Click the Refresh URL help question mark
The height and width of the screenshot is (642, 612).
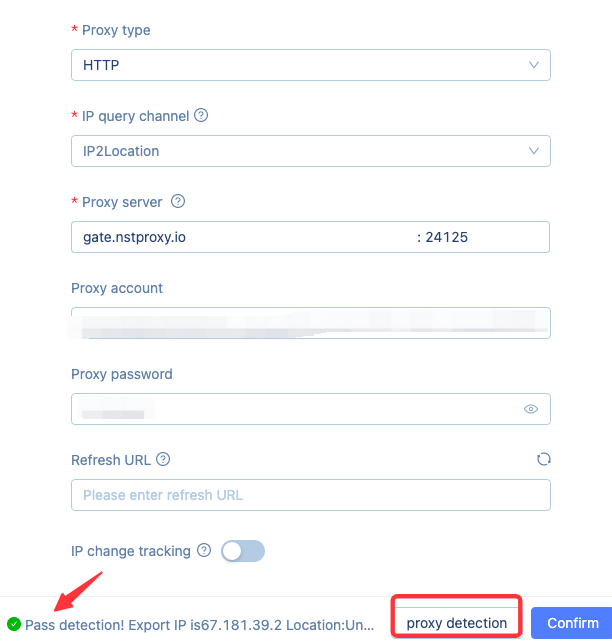pos(163,460)
